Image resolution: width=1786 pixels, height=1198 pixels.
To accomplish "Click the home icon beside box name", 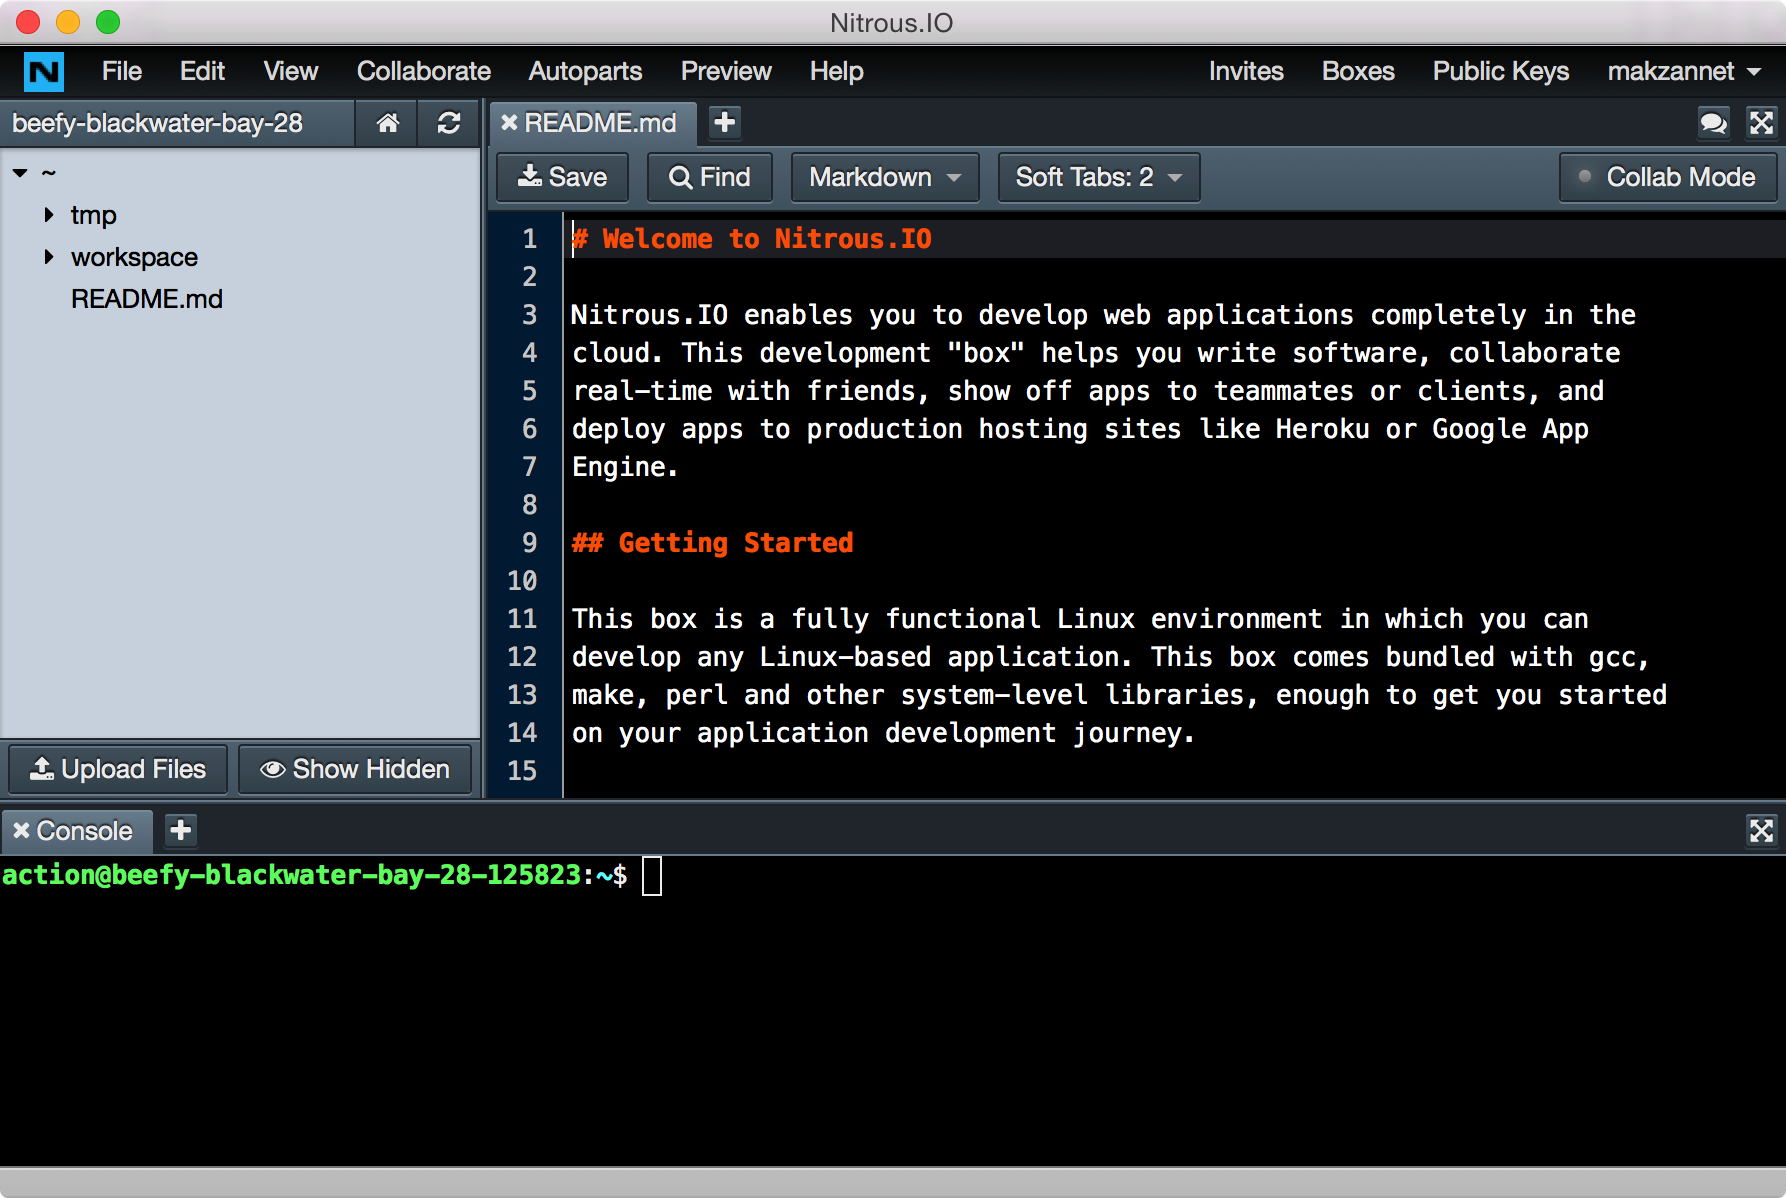I will coord(386,123).
